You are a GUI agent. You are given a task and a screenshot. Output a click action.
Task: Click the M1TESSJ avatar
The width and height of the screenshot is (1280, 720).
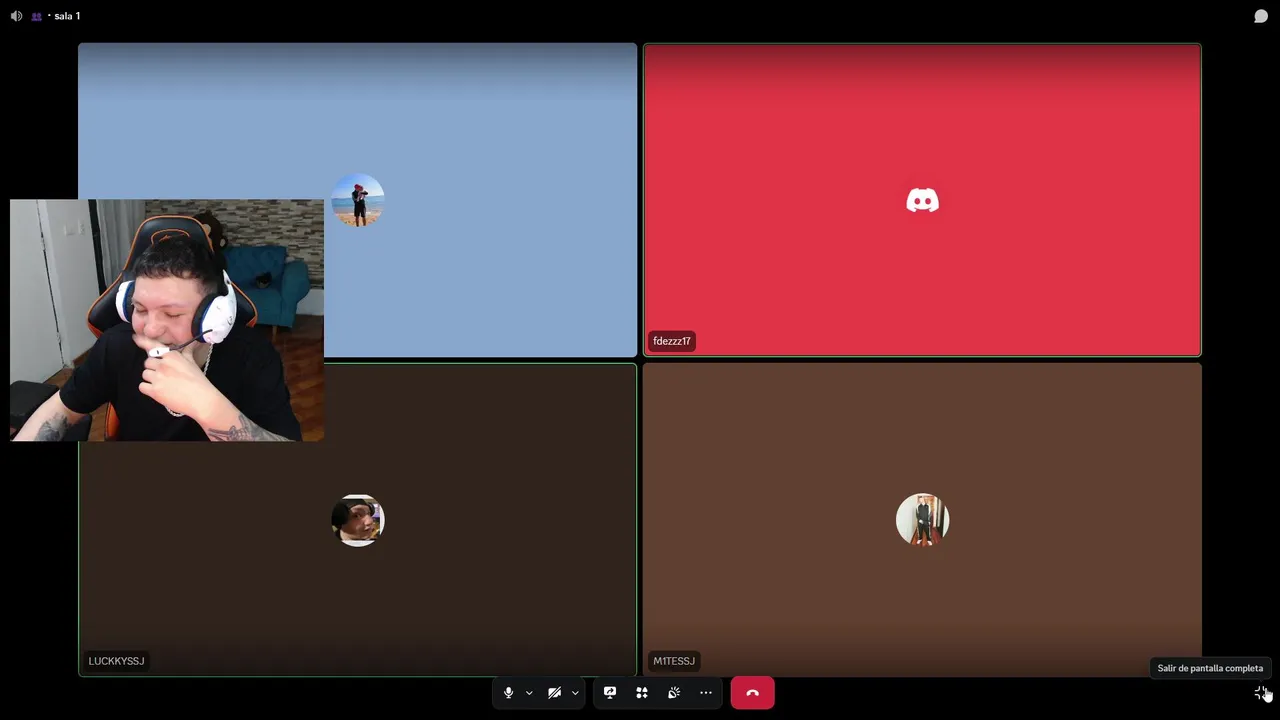coord(922,520)
